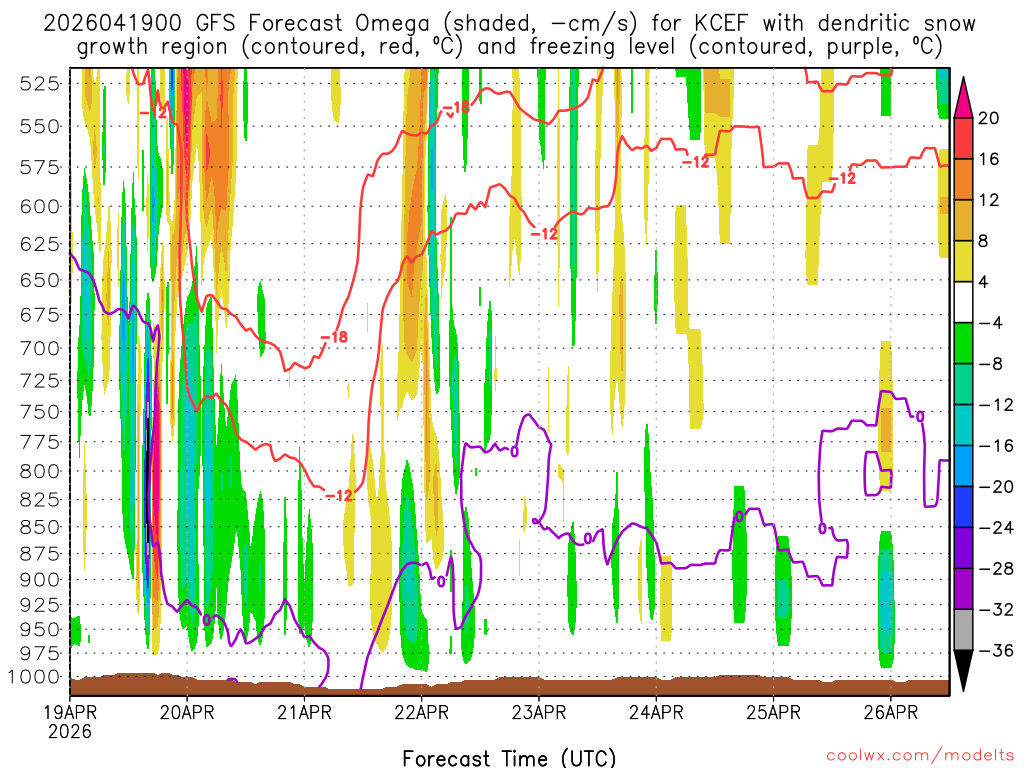Screen dimensions: 1024x768
Task: Click the 525 pressure level label
Action: pos(40,84)
